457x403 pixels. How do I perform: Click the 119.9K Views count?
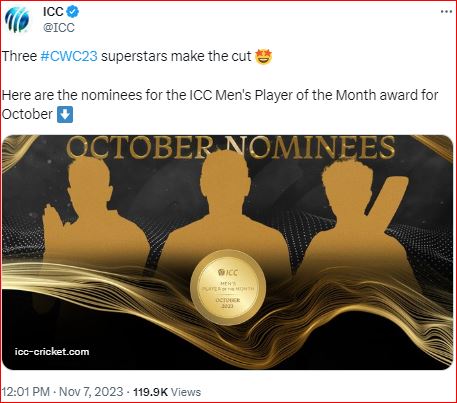coord(167,392)
